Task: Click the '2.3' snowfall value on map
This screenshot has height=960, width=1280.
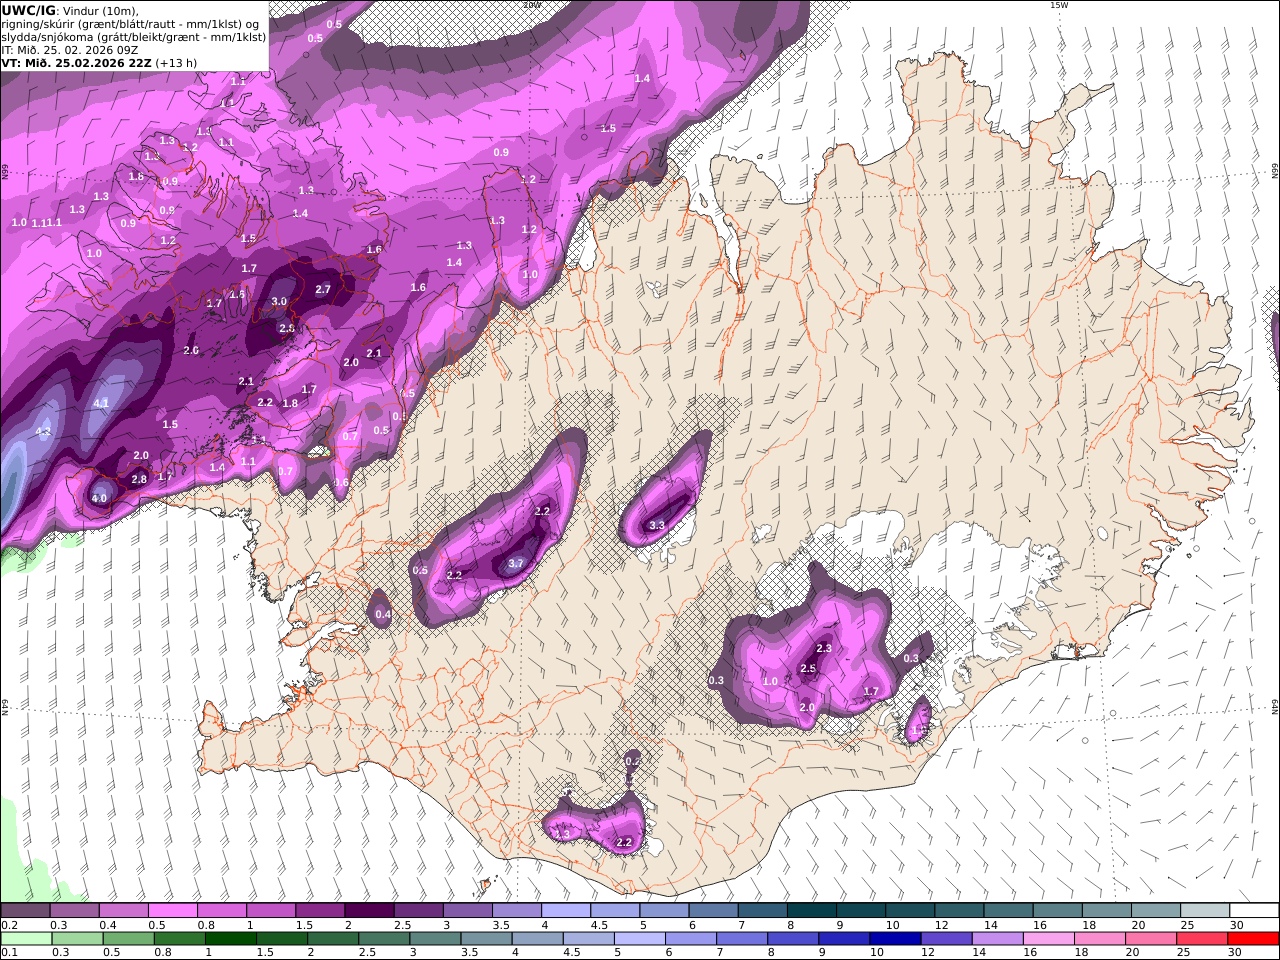Action: point(824,648)
